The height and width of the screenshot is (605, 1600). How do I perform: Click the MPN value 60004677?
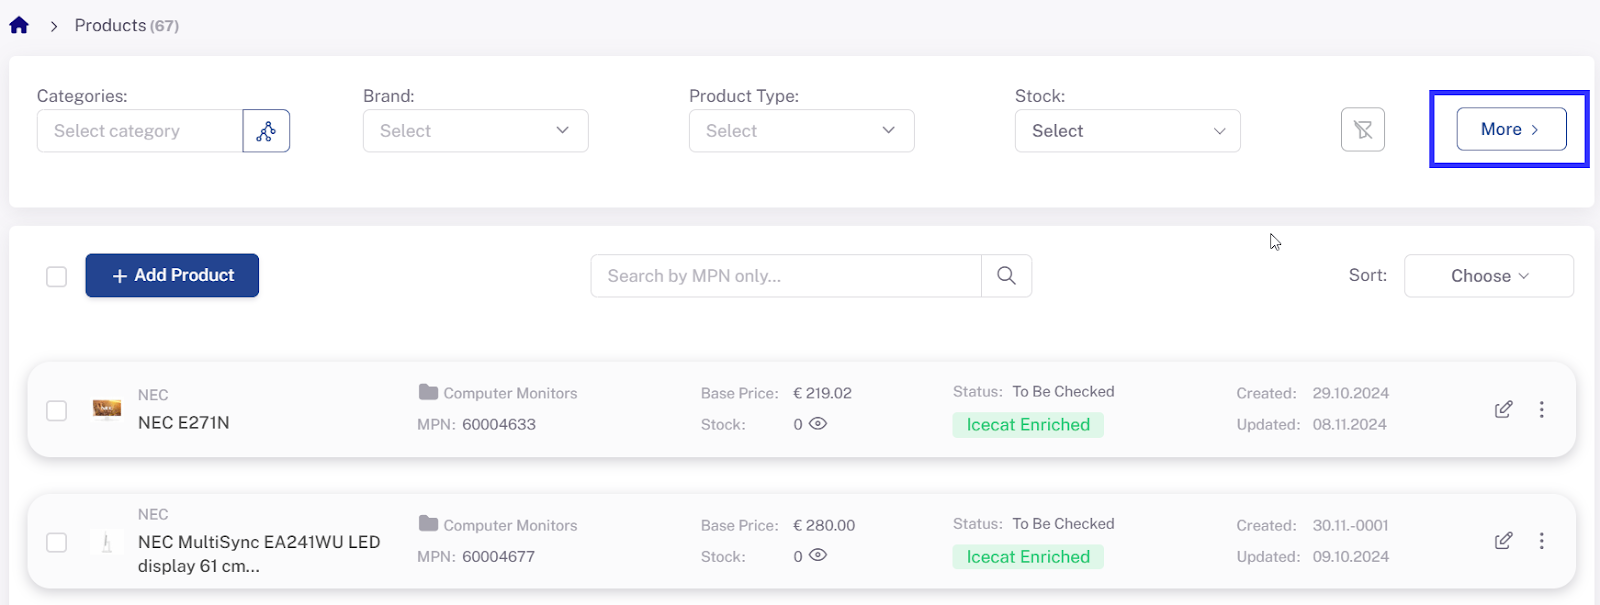click(x=499, y=556)
